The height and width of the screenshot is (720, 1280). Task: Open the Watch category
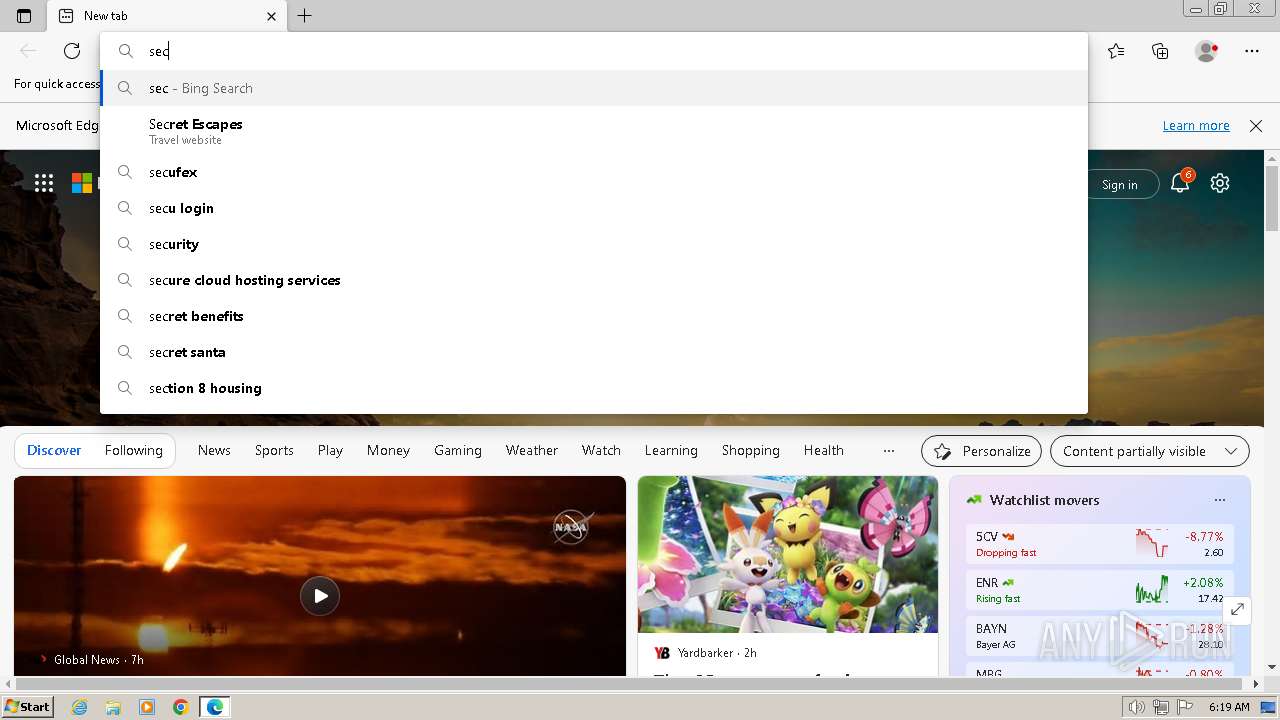[x=601, y=450]
